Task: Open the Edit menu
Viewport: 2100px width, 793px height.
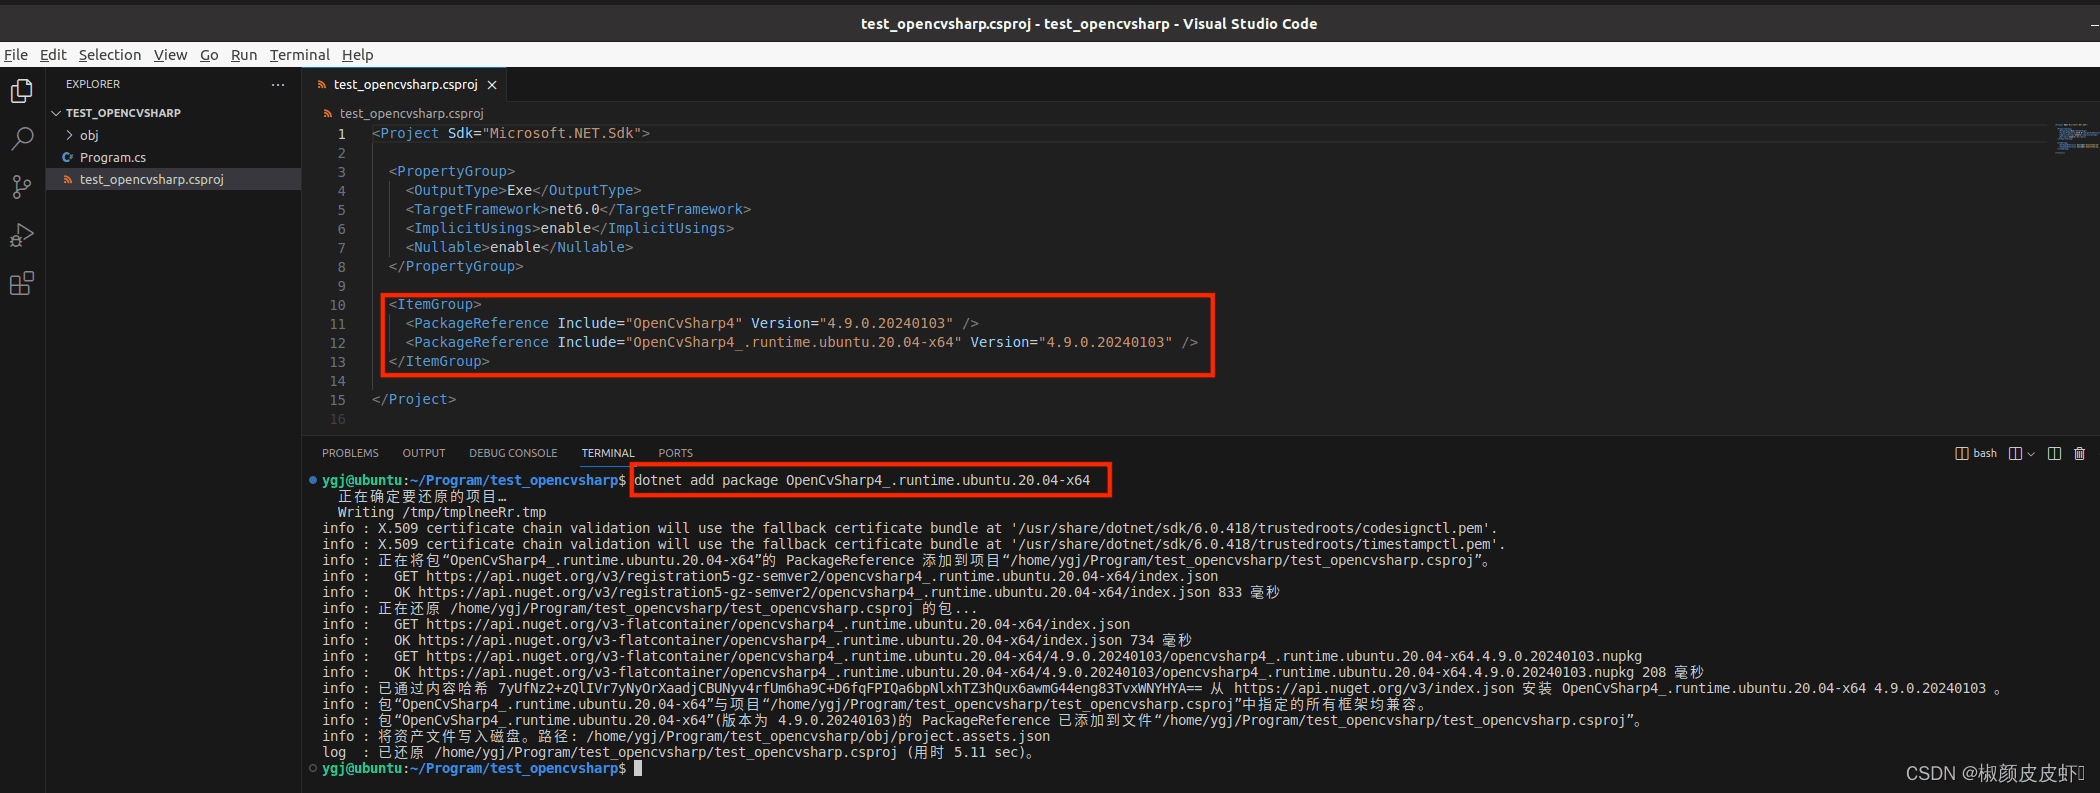Action: [x=53, y=55]
